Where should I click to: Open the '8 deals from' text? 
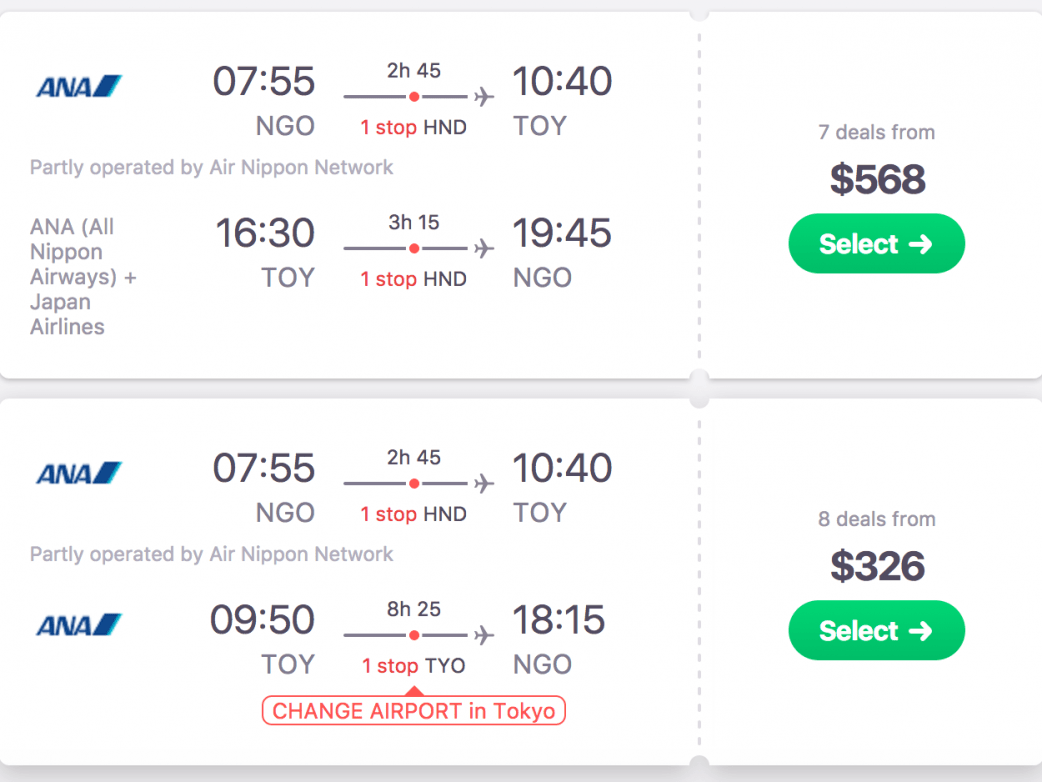(876, 519)
